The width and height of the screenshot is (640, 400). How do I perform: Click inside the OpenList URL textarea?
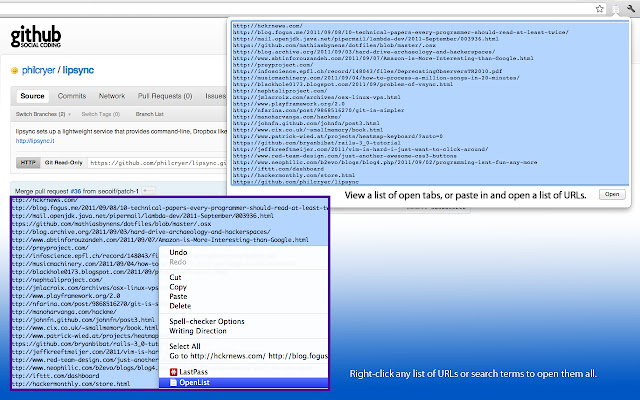coord(430,104)
